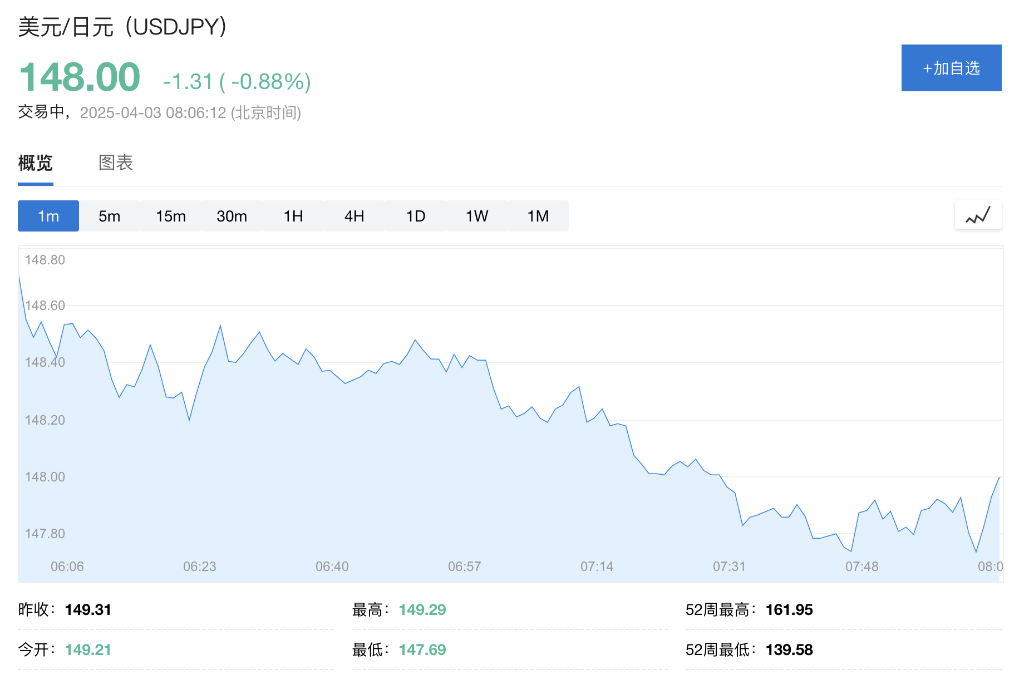Select the 4H timeframe button

tap(354, 216)
